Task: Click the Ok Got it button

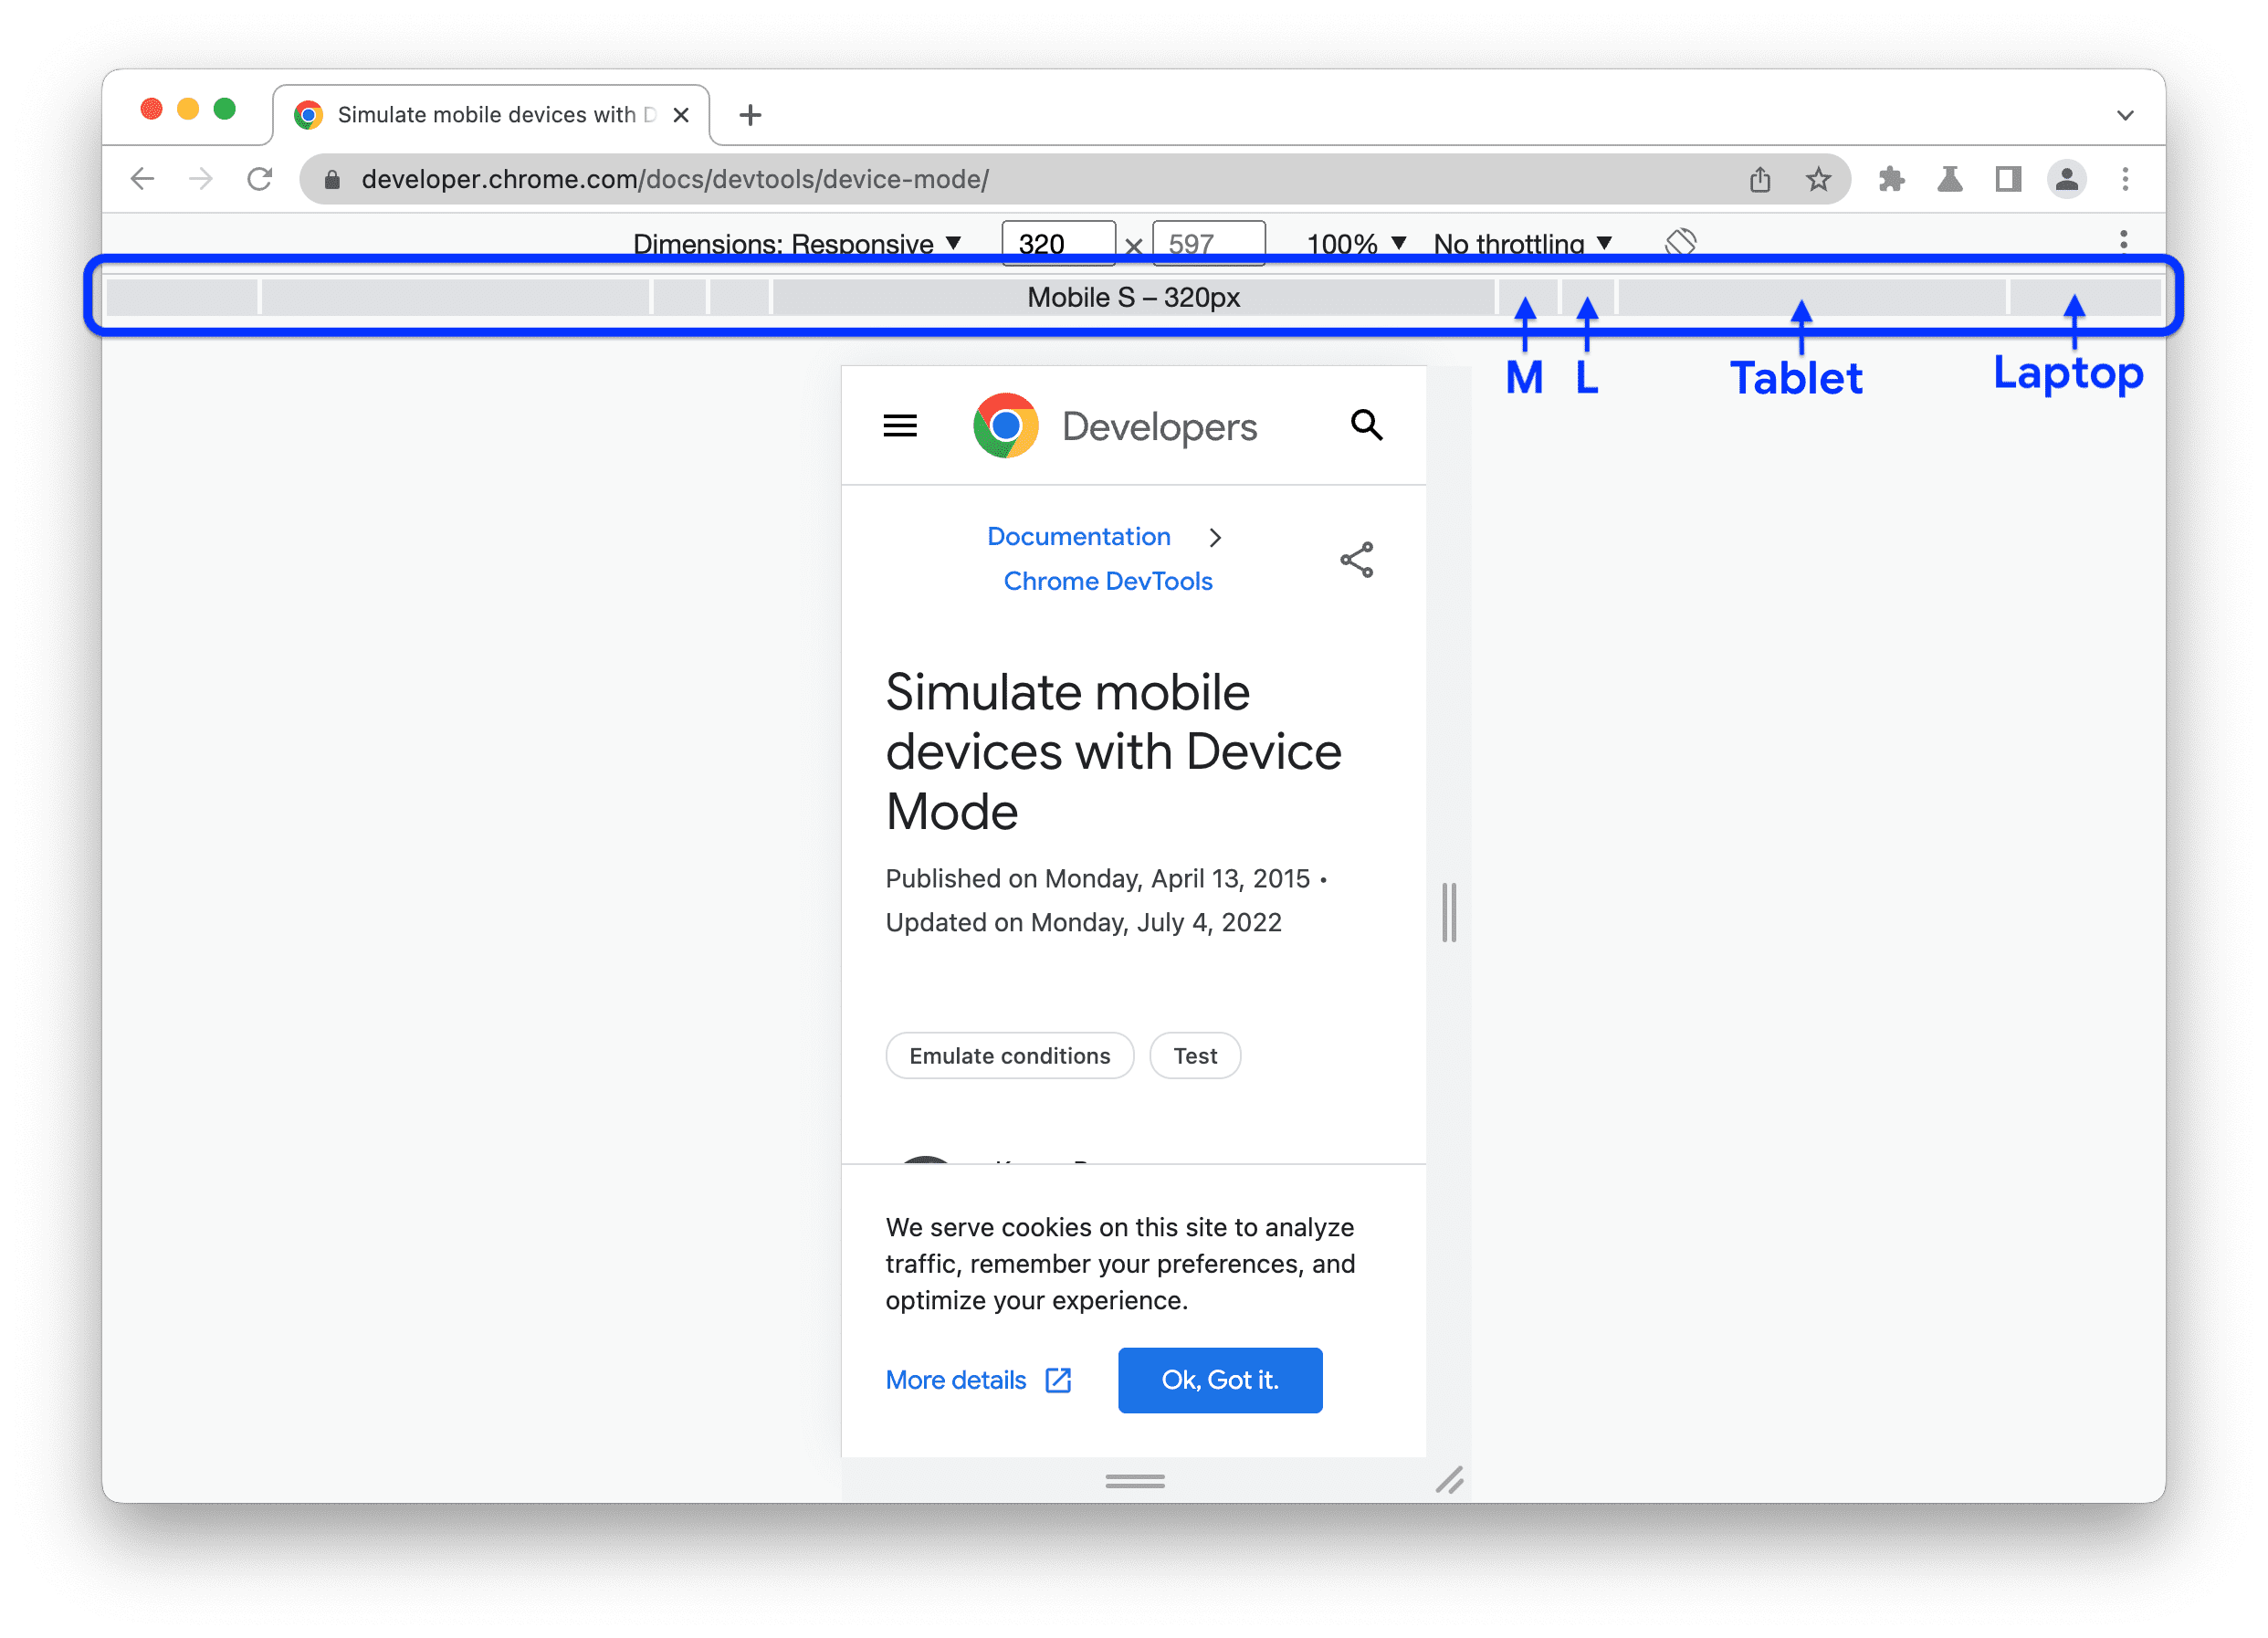Action: [1220, 1379]
